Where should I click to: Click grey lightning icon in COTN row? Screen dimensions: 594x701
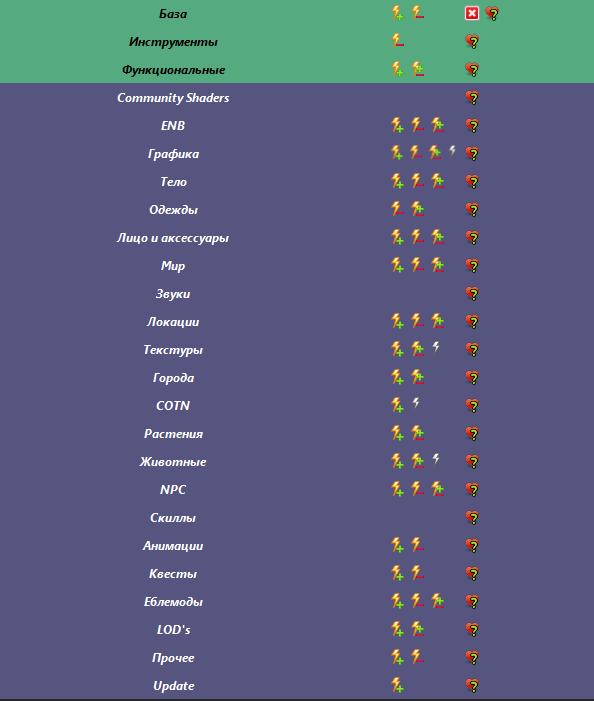click(x=416, y=404)
